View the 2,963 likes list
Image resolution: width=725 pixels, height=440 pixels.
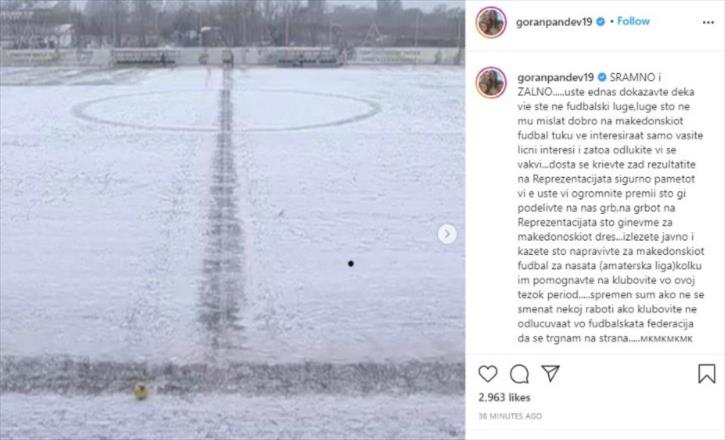504,397
